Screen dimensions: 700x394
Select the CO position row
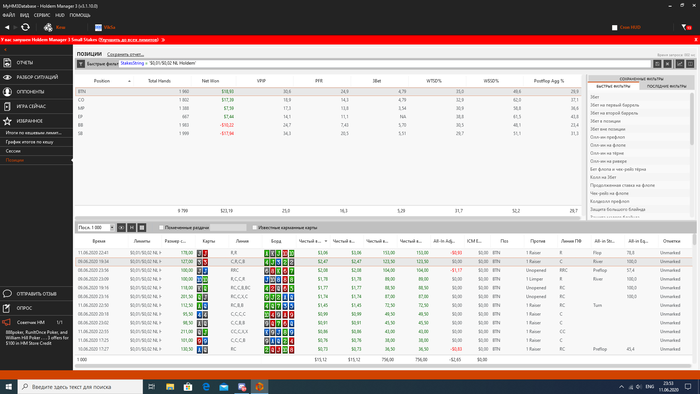click(329, 100)
